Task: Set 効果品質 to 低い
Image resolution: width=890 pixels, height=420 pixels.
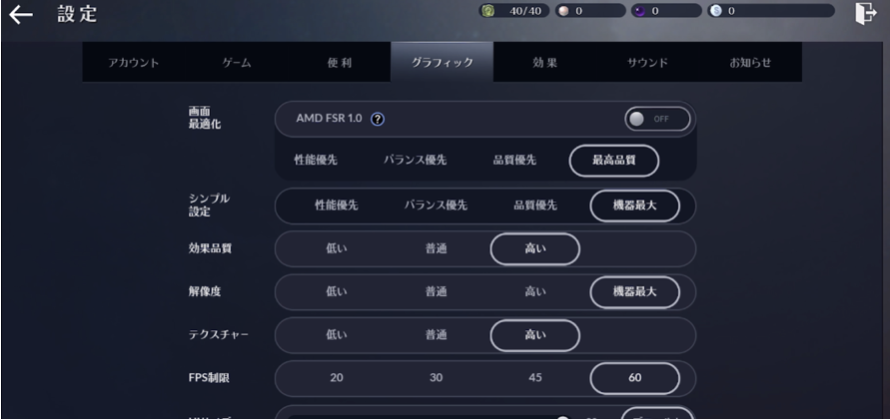Action: tap(336, 249)
